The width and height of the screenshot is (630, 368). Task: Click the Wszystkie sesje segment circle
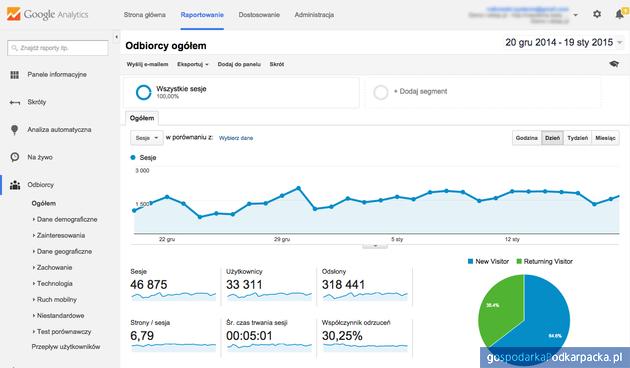(143, 92)
